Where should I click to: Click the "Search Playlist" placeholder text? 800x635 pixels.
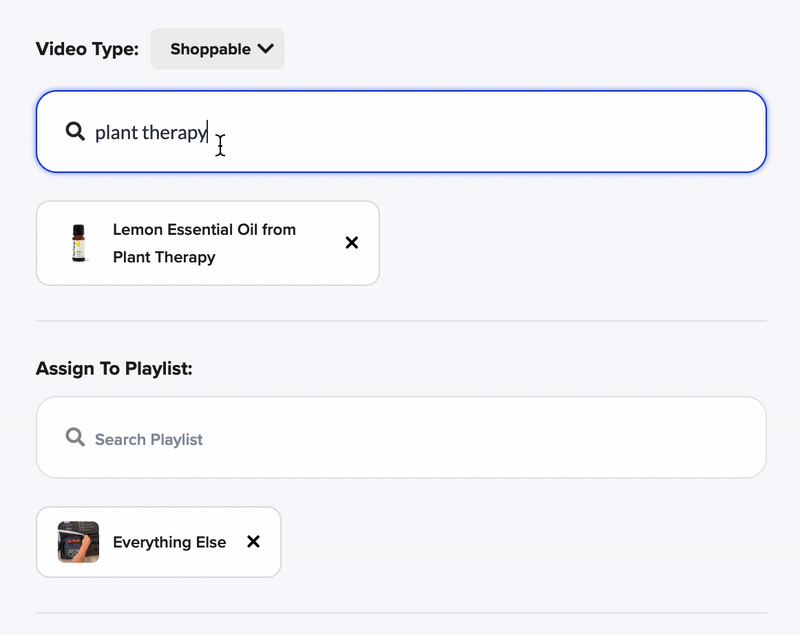(149, 440)
